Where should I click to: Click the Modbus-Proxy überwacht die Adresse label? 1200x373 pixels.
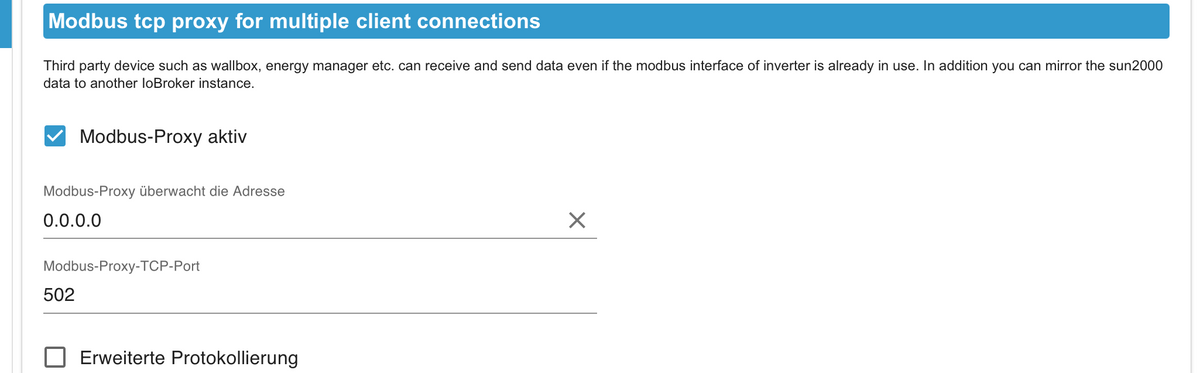click(164, 190)
